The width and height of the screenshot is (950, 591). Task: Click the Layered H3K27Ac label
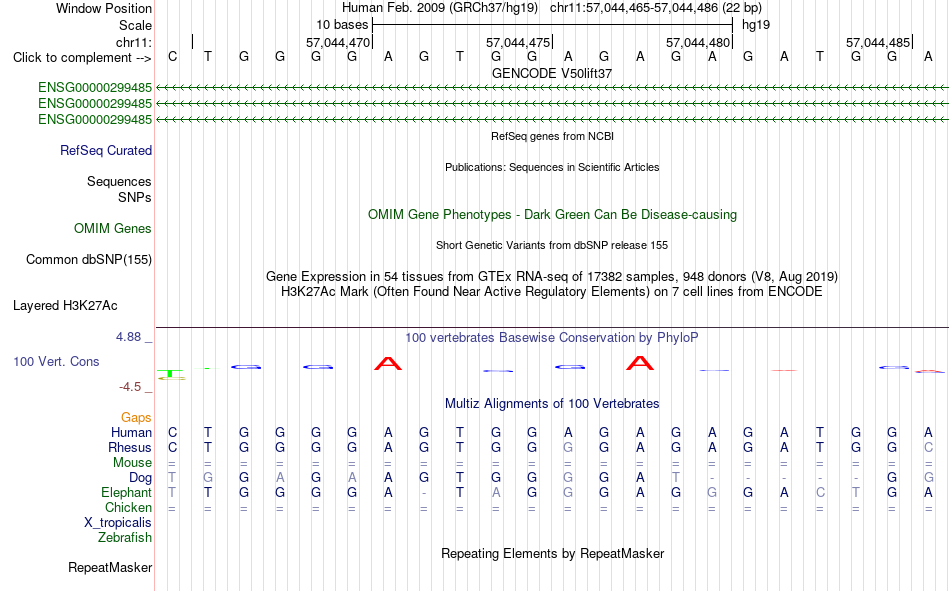[65, 306]
